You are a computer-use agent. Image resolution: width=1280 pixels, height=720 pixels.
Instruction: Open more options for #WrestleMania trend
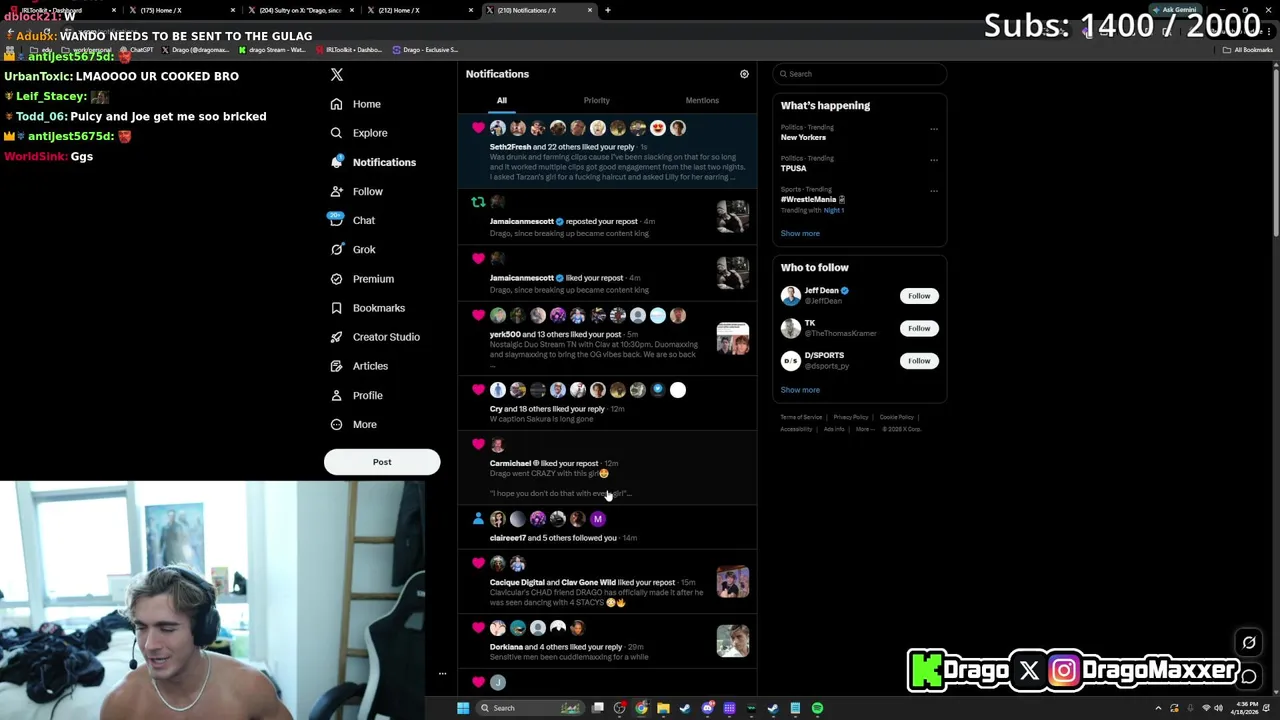934,191
